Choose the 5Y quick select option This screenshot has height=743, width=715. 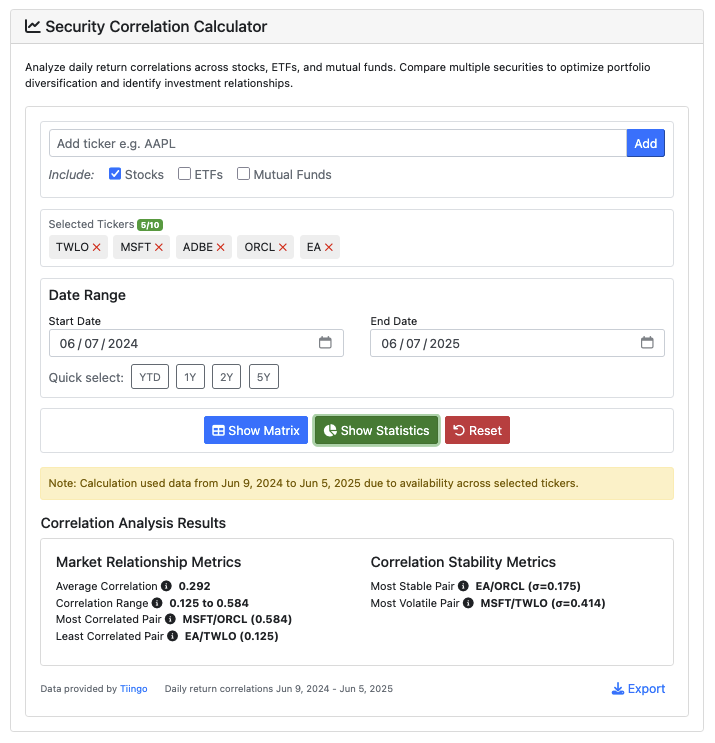coord(264,377)
